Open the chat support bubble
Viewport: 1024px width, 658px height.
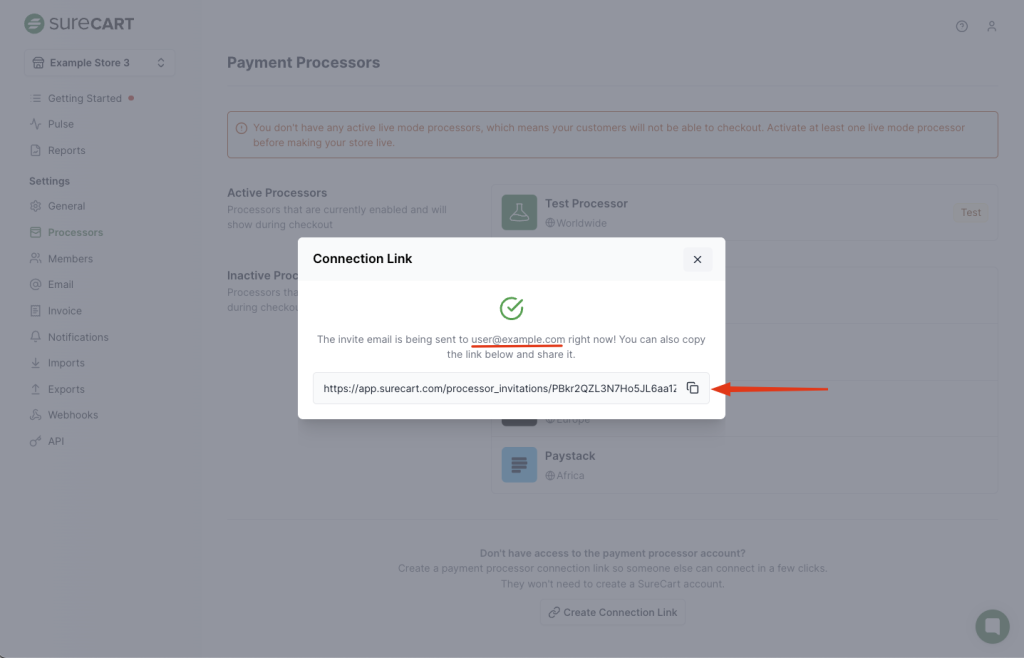pyautogui.click(x=992, y=626)
